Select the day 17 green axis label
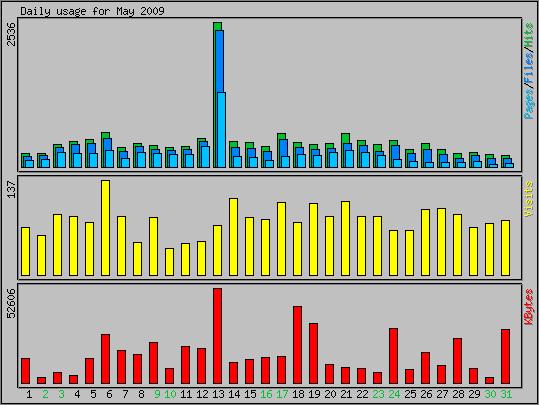Viewport: 539px width, 405px height. tap(282, 394)
